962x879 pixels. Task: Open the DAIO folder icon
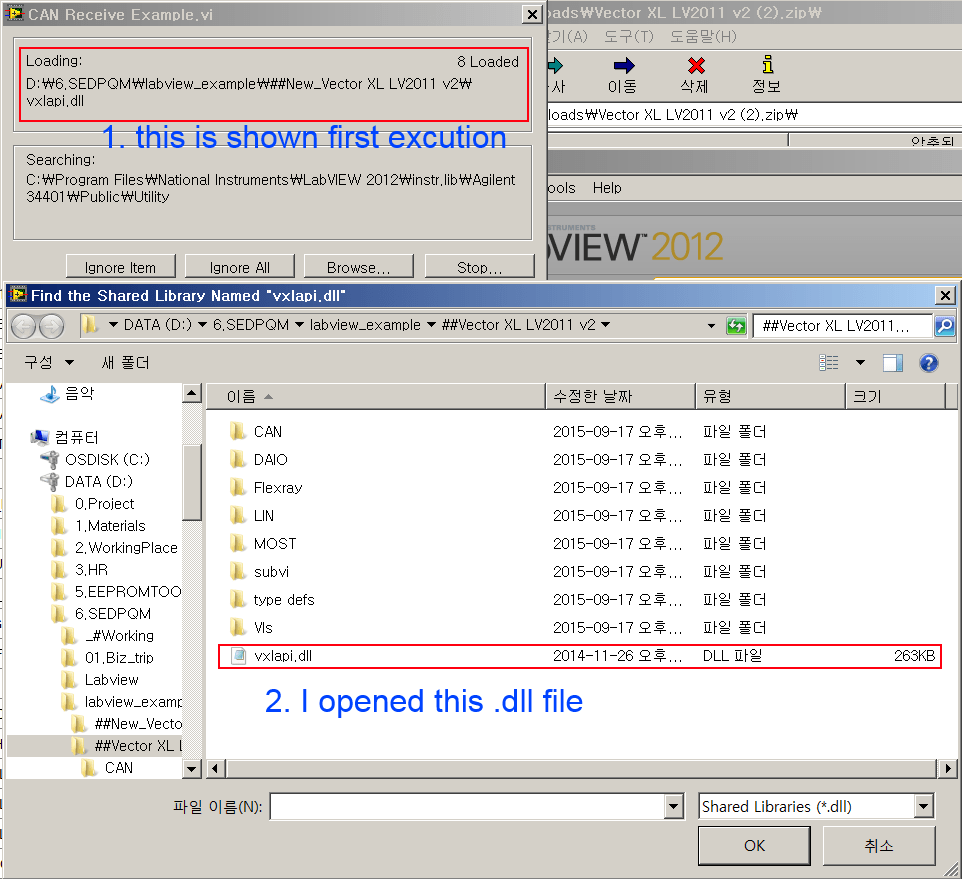click(238, 459)
